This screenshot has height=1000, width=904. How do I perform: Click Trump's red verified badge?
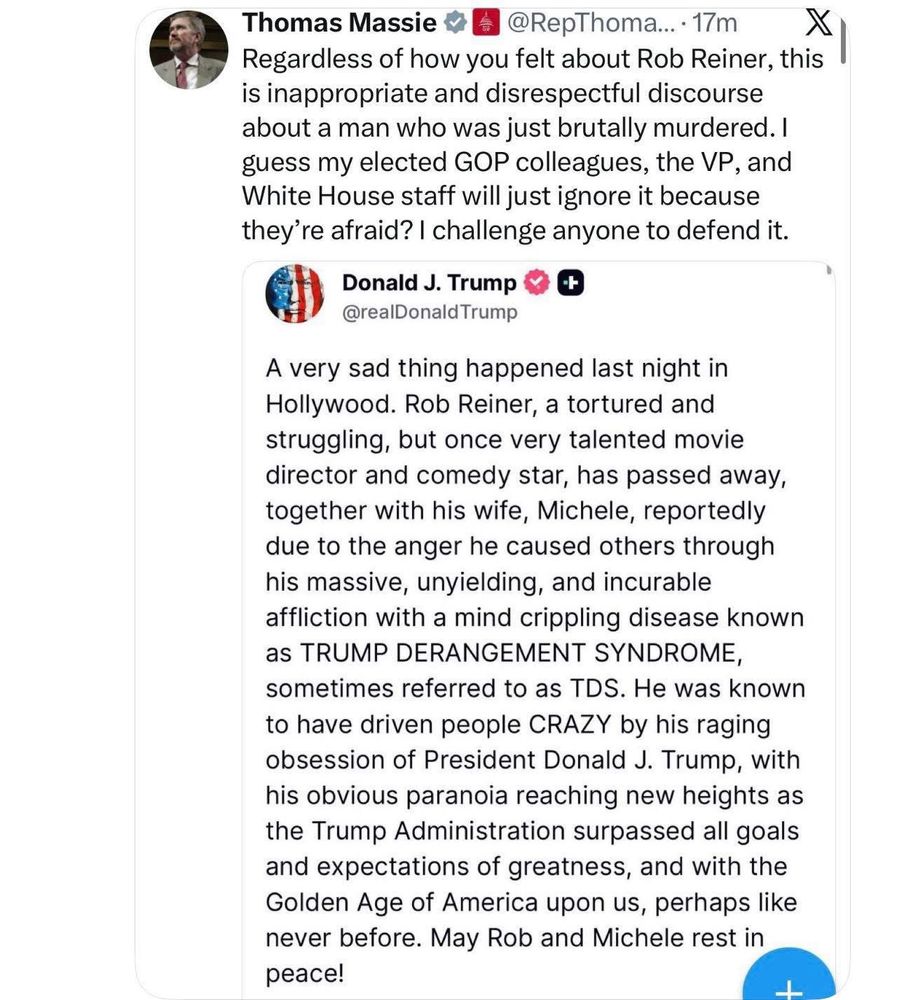(537, 283)
